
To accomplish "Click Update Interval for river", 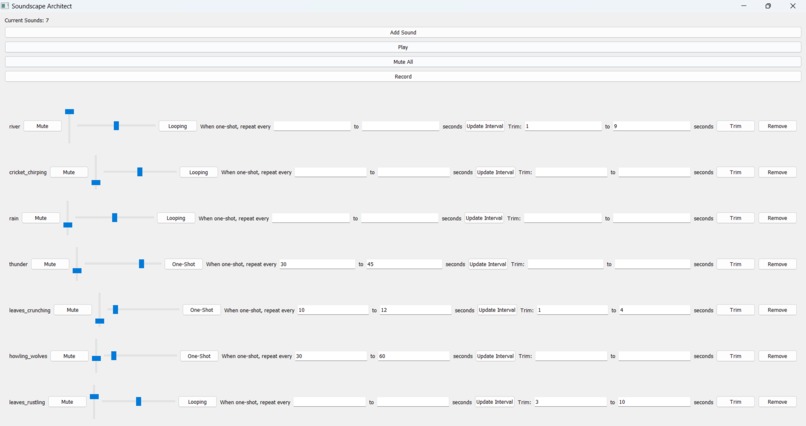I will point(485,126).
